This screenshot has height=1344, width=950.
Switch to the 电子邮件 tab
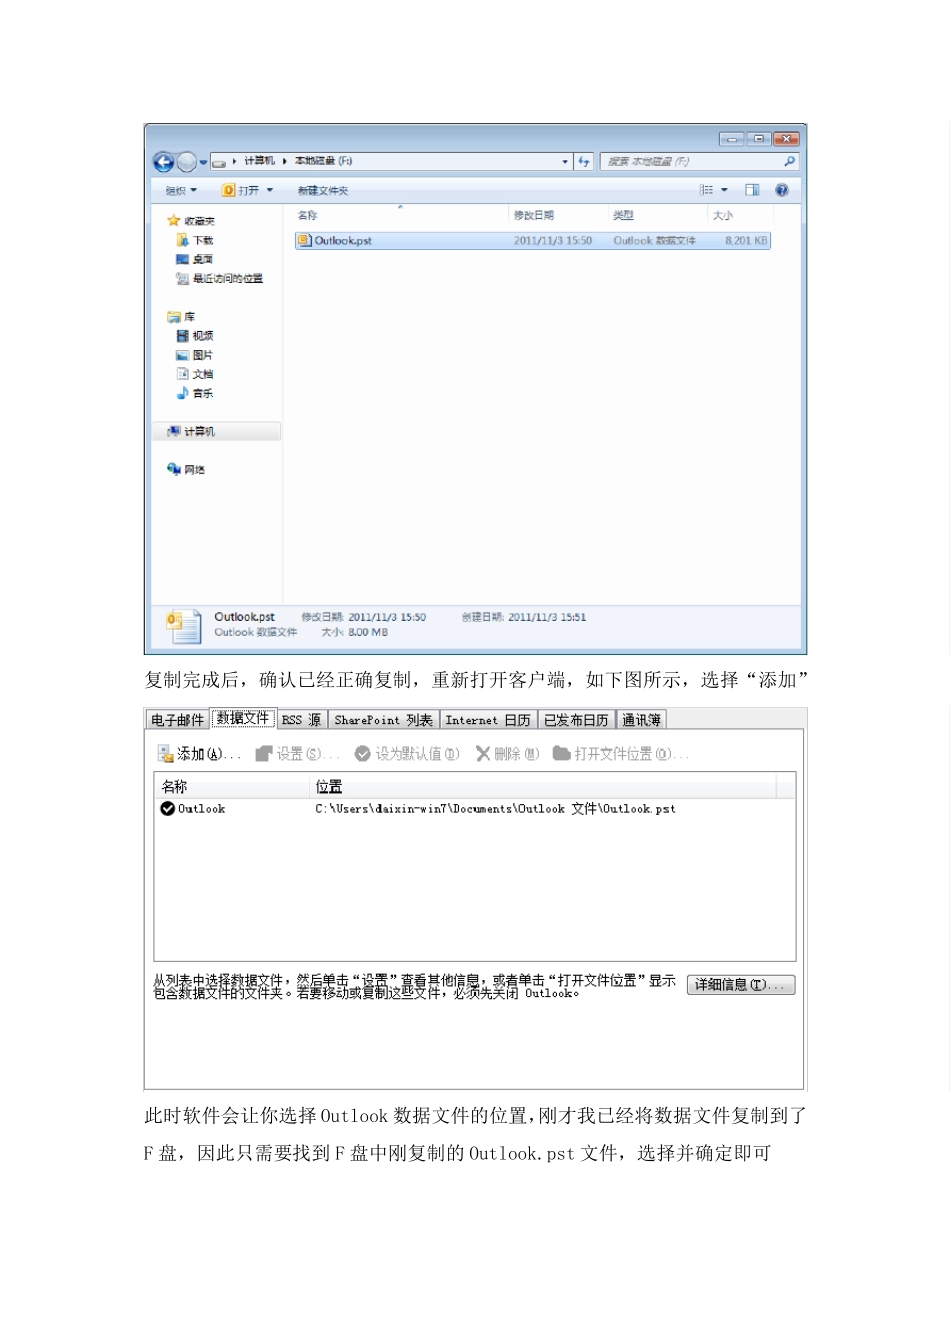(x=177, y=720)
